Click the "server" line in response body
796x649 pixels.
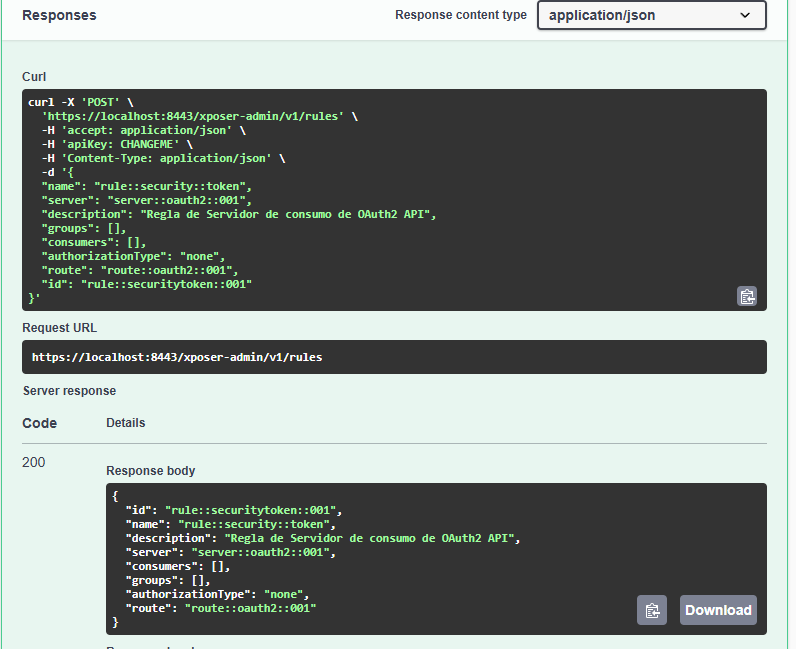pos(231,553)
